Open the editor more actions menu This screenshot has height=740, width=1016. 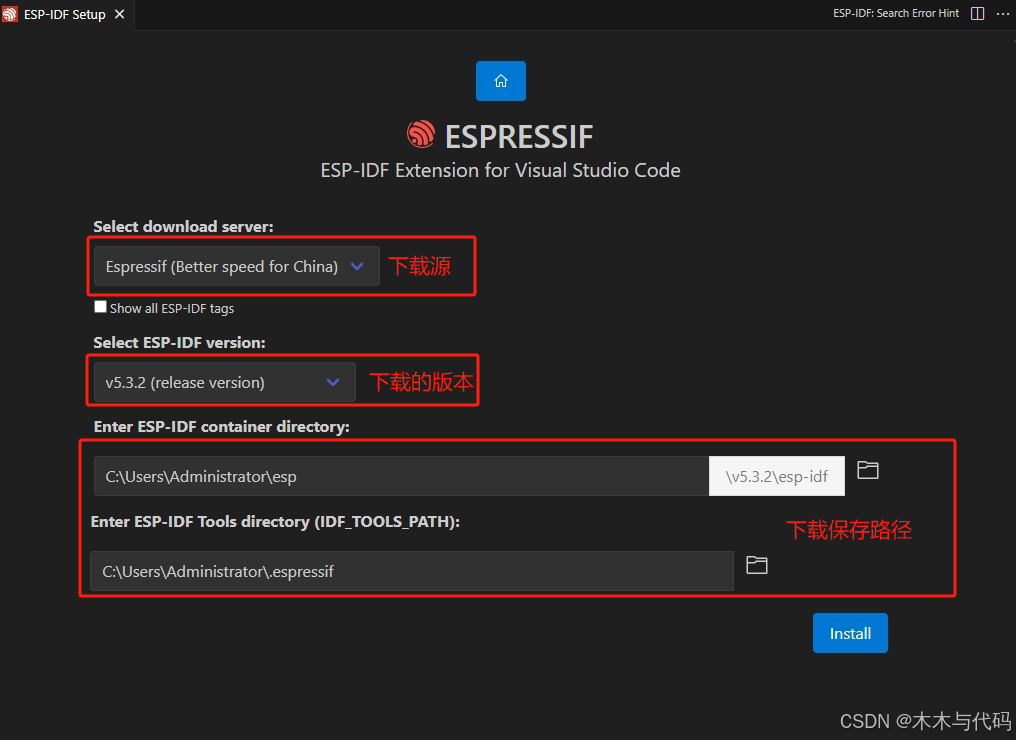[1002, 14]
